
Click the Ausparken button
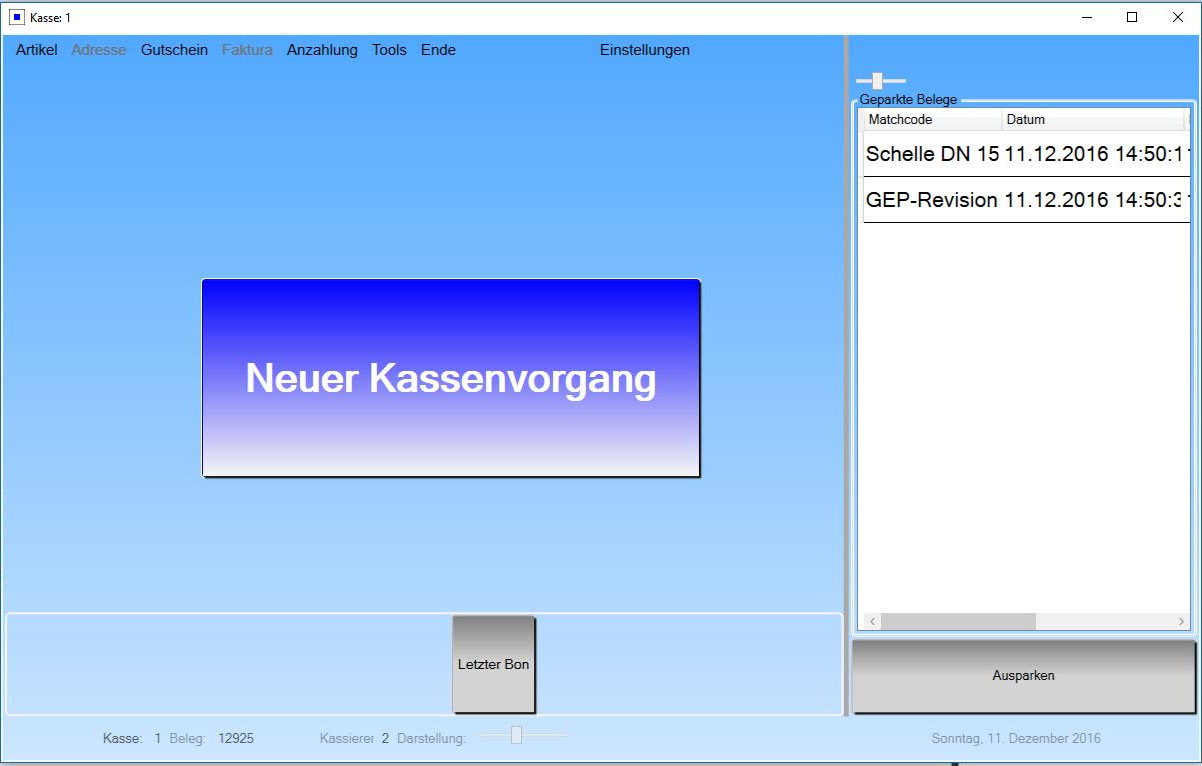point(1023,676)
